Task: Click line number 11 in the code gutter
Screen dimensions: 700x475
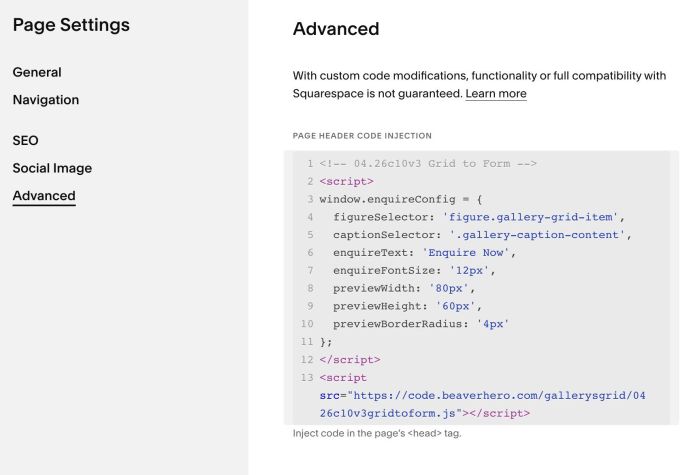Action: point(306,341)
